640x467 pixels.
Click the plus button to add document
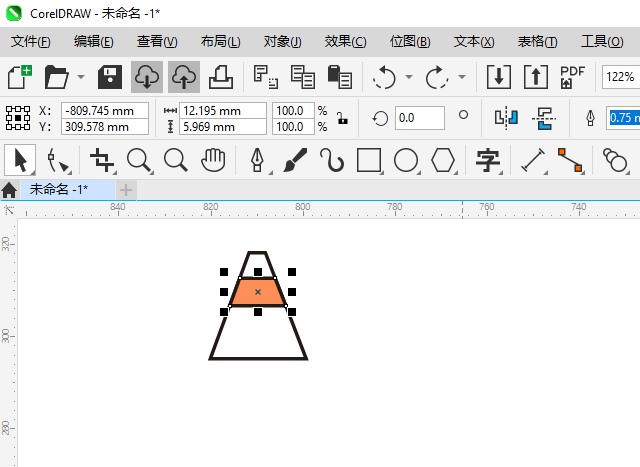[x=126, y=190]
